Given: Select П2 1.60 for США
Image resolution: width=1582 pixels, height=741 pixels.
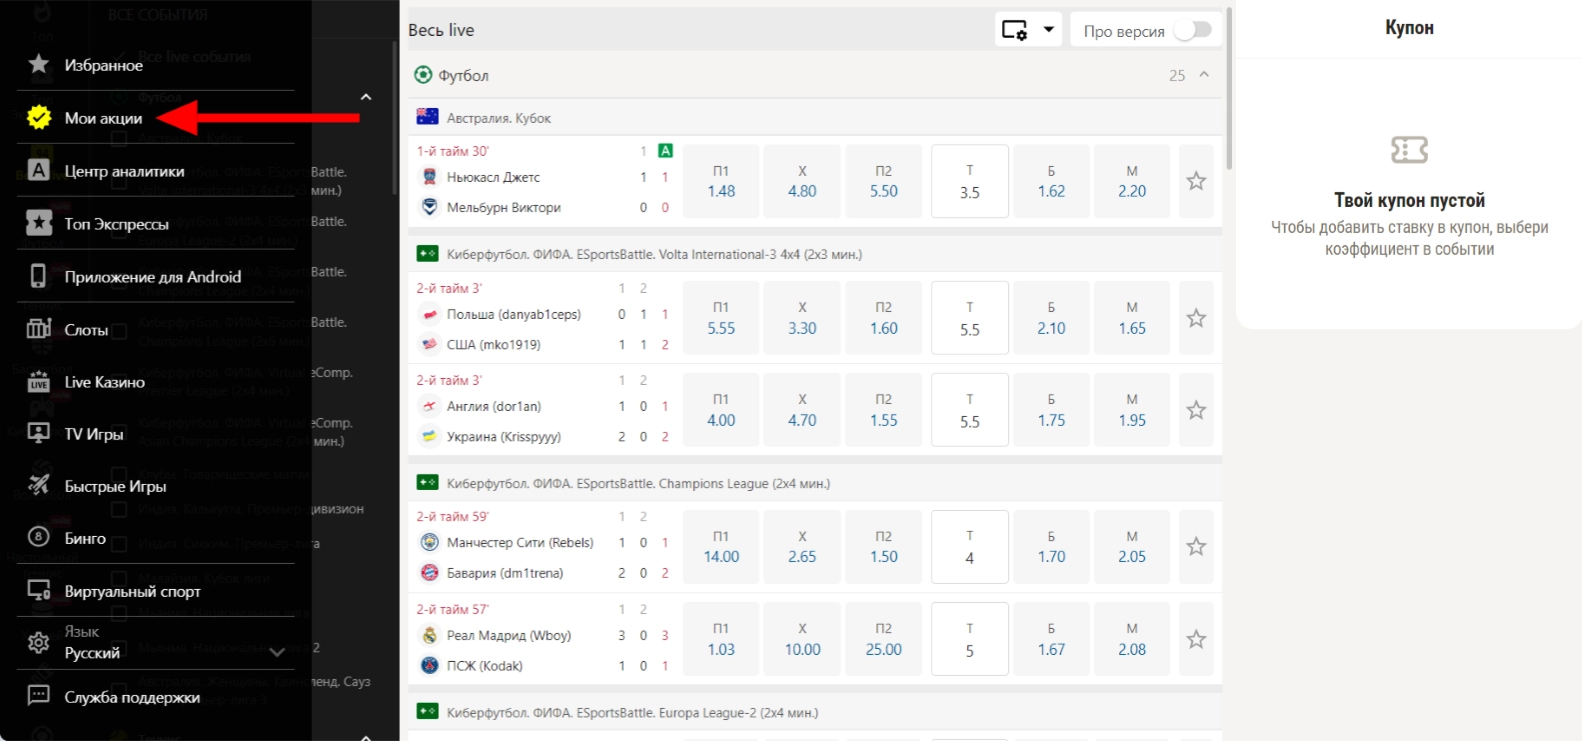Looking at the screenshot, I should pos(883,318).
